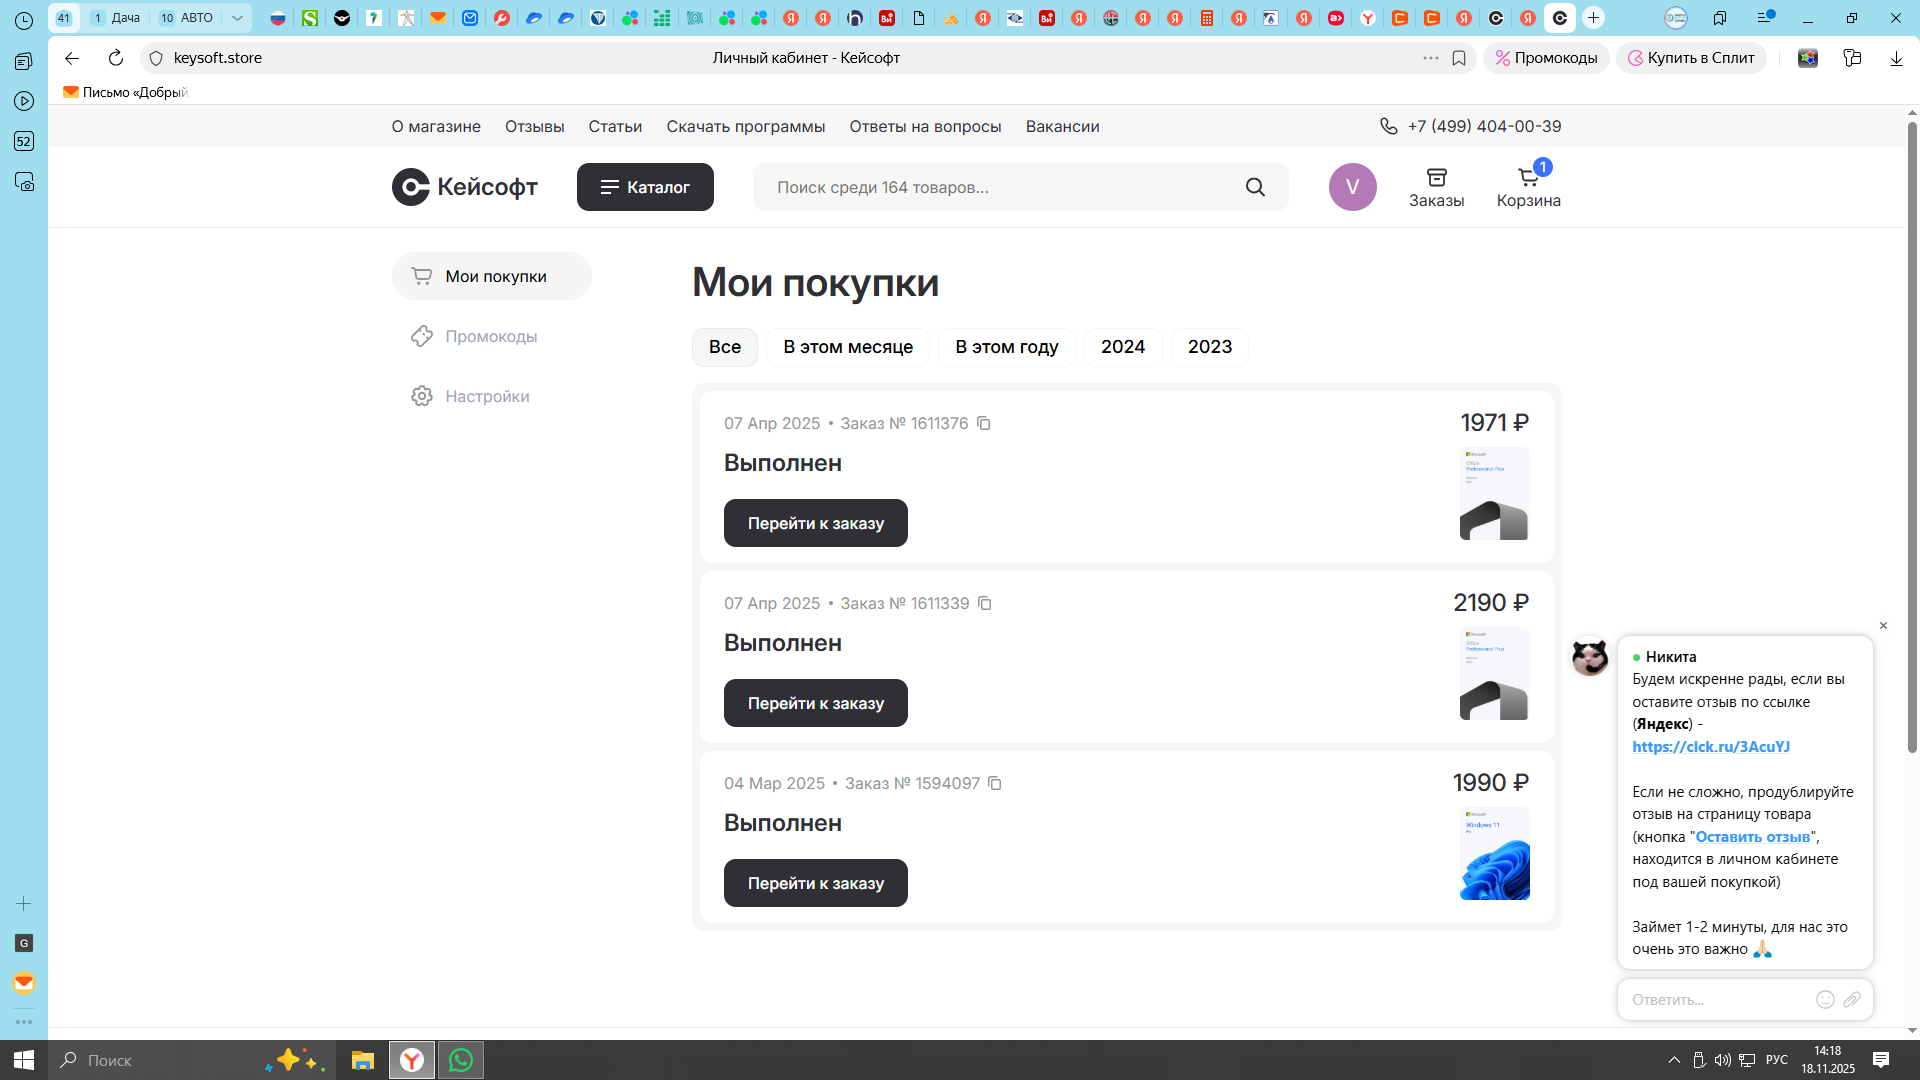Open Настройки in the sidebar
Viewport: 1920px width, 1080px height.
pos(487,397)
